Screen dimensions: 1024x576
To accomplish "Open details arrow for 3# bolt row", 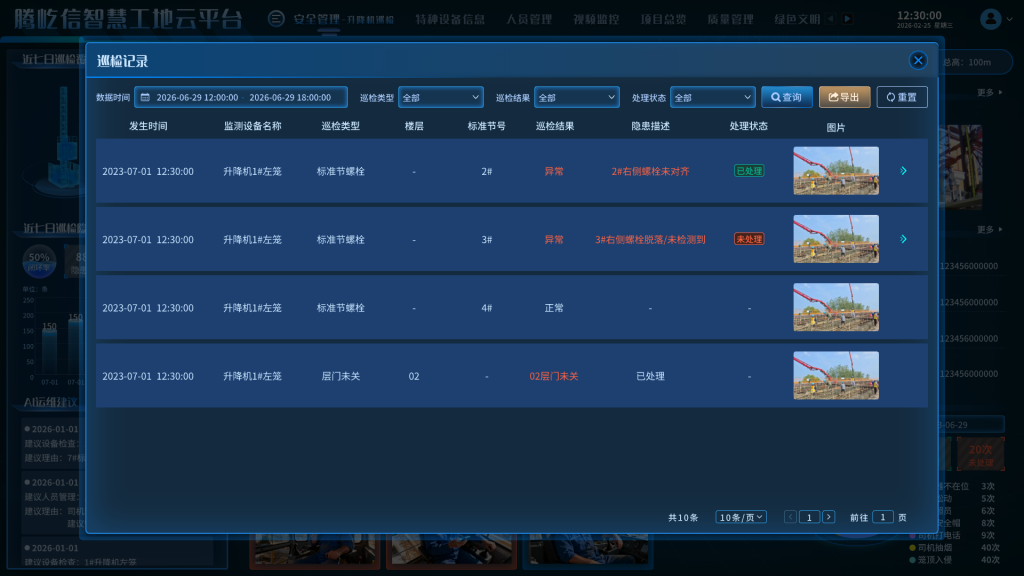I will tap(903, 239).
